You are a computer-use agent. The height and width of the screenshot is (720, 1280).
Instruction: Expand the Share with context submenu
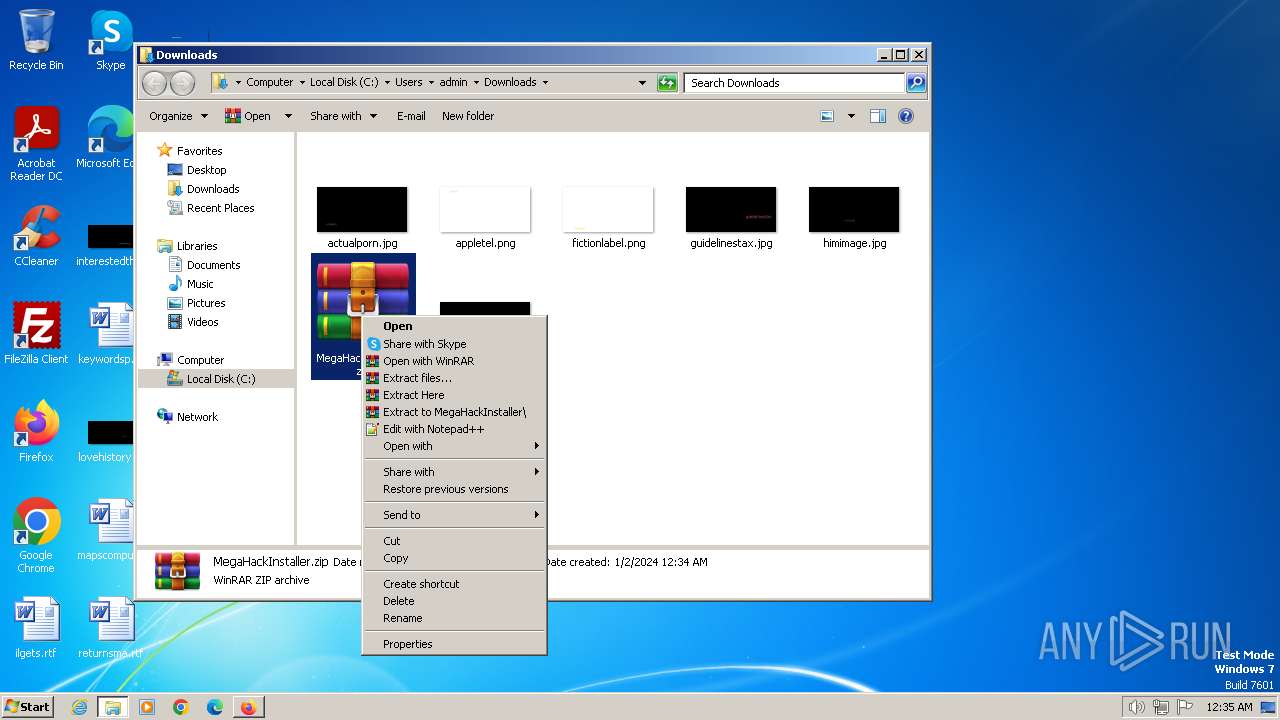click(454, 472)
